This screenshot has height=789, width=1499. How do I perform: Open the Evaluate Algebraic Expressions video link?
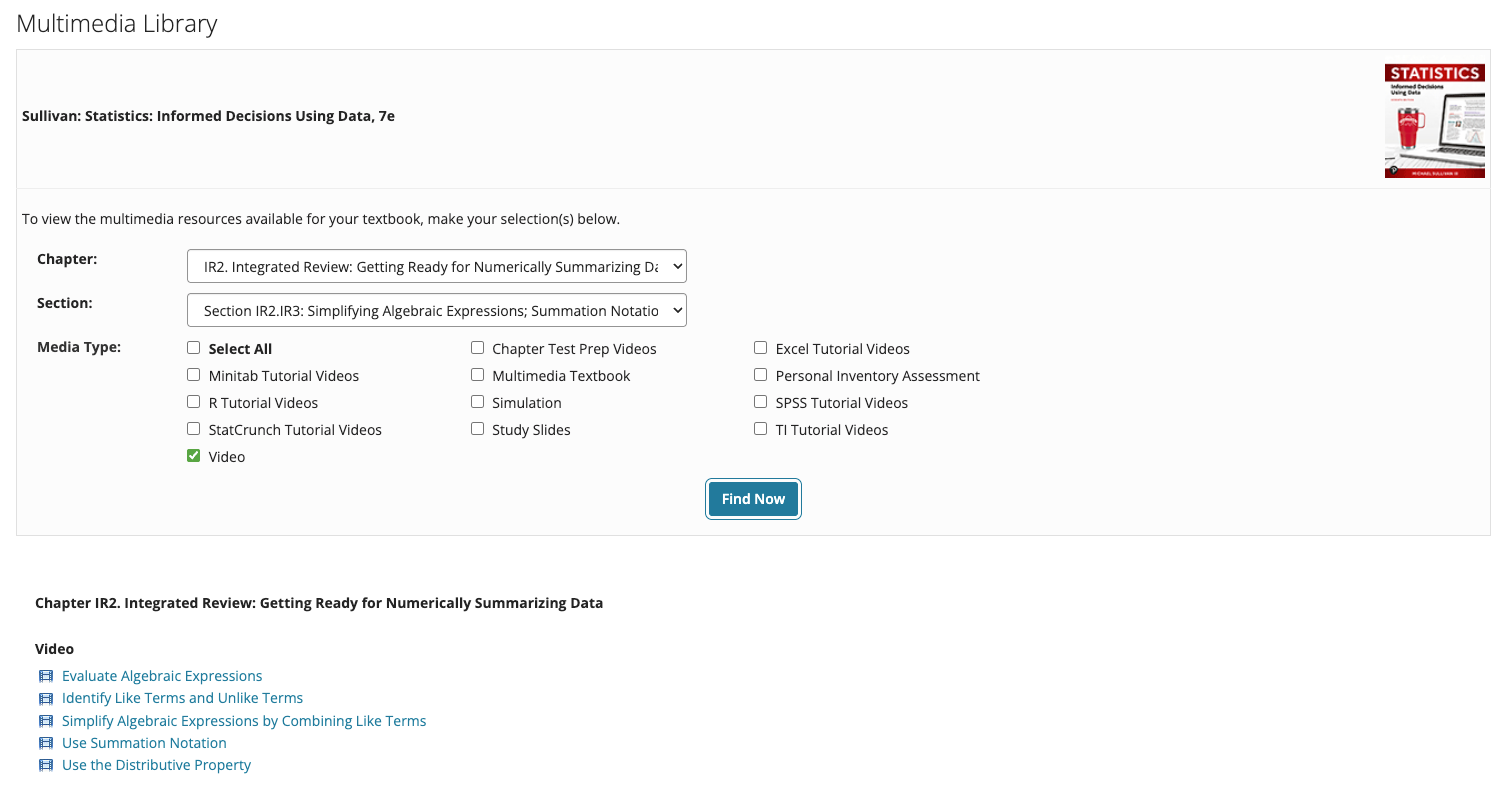(162, 677)
